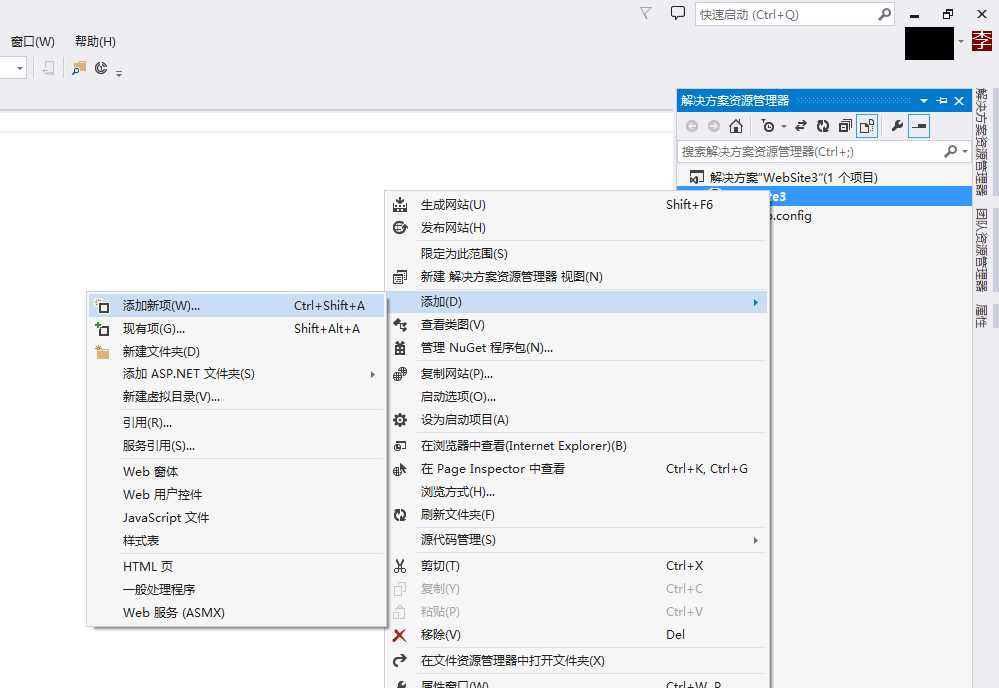Select 新建 解决方案资源管理器 视图(N)
The width and height of the screenshot is (999, 688).
click(x=577, y=276)
